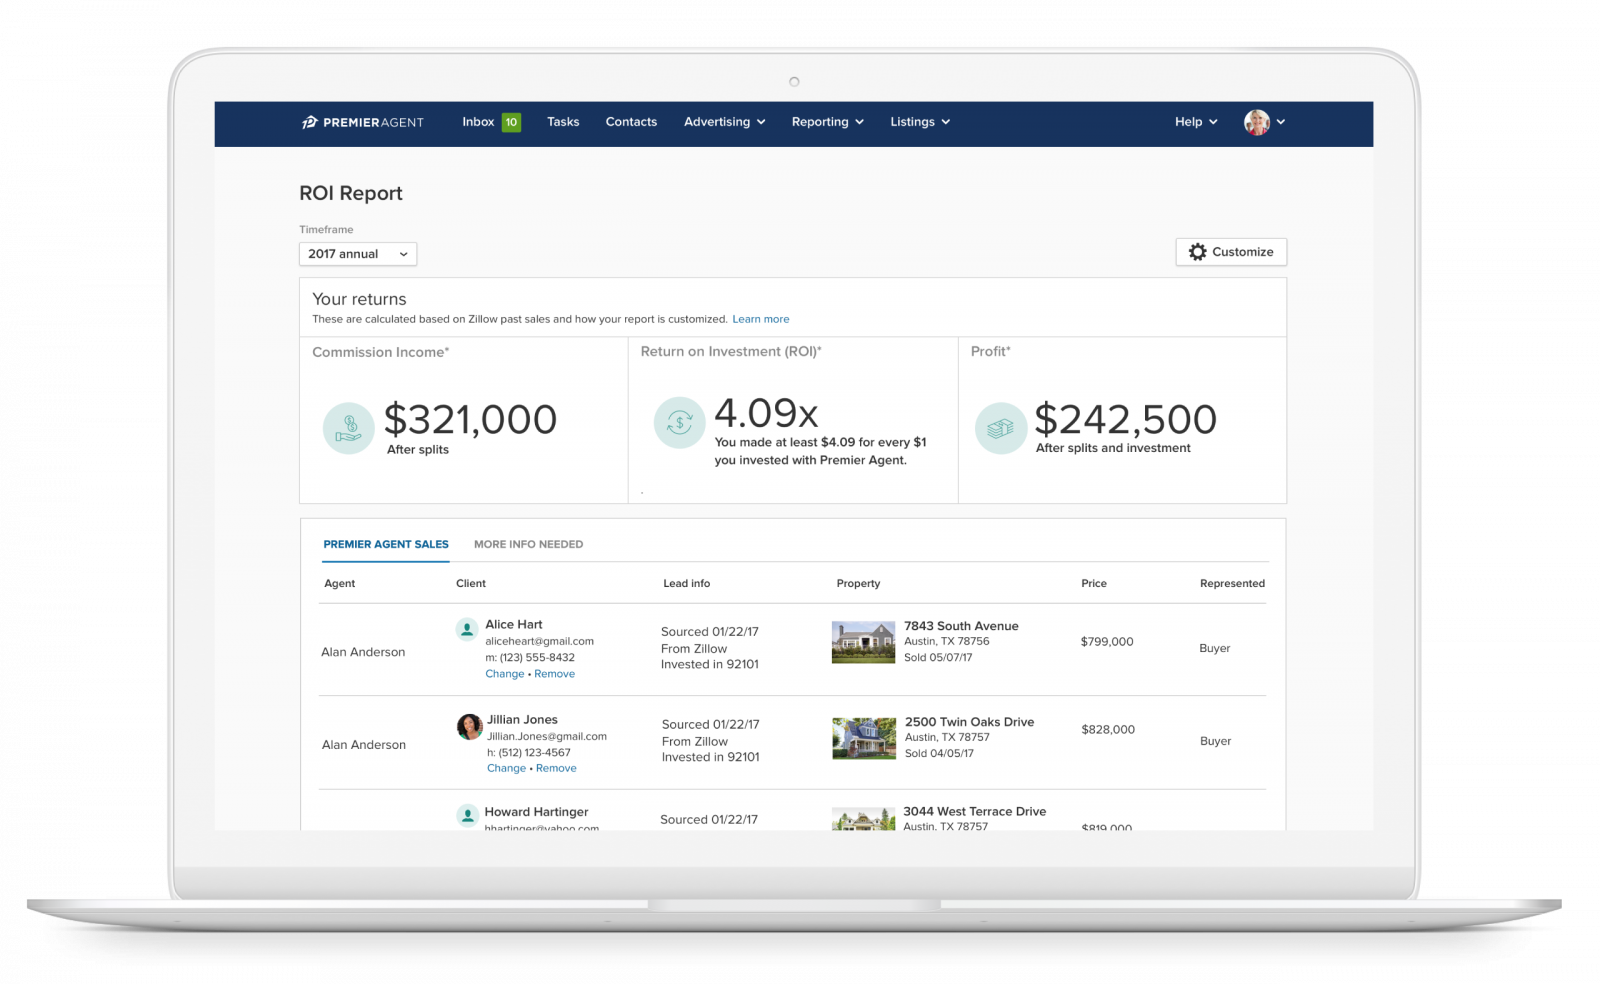Click the Commission Income hand-coin icon
The image size is (1600, 984).
point(349,428)
